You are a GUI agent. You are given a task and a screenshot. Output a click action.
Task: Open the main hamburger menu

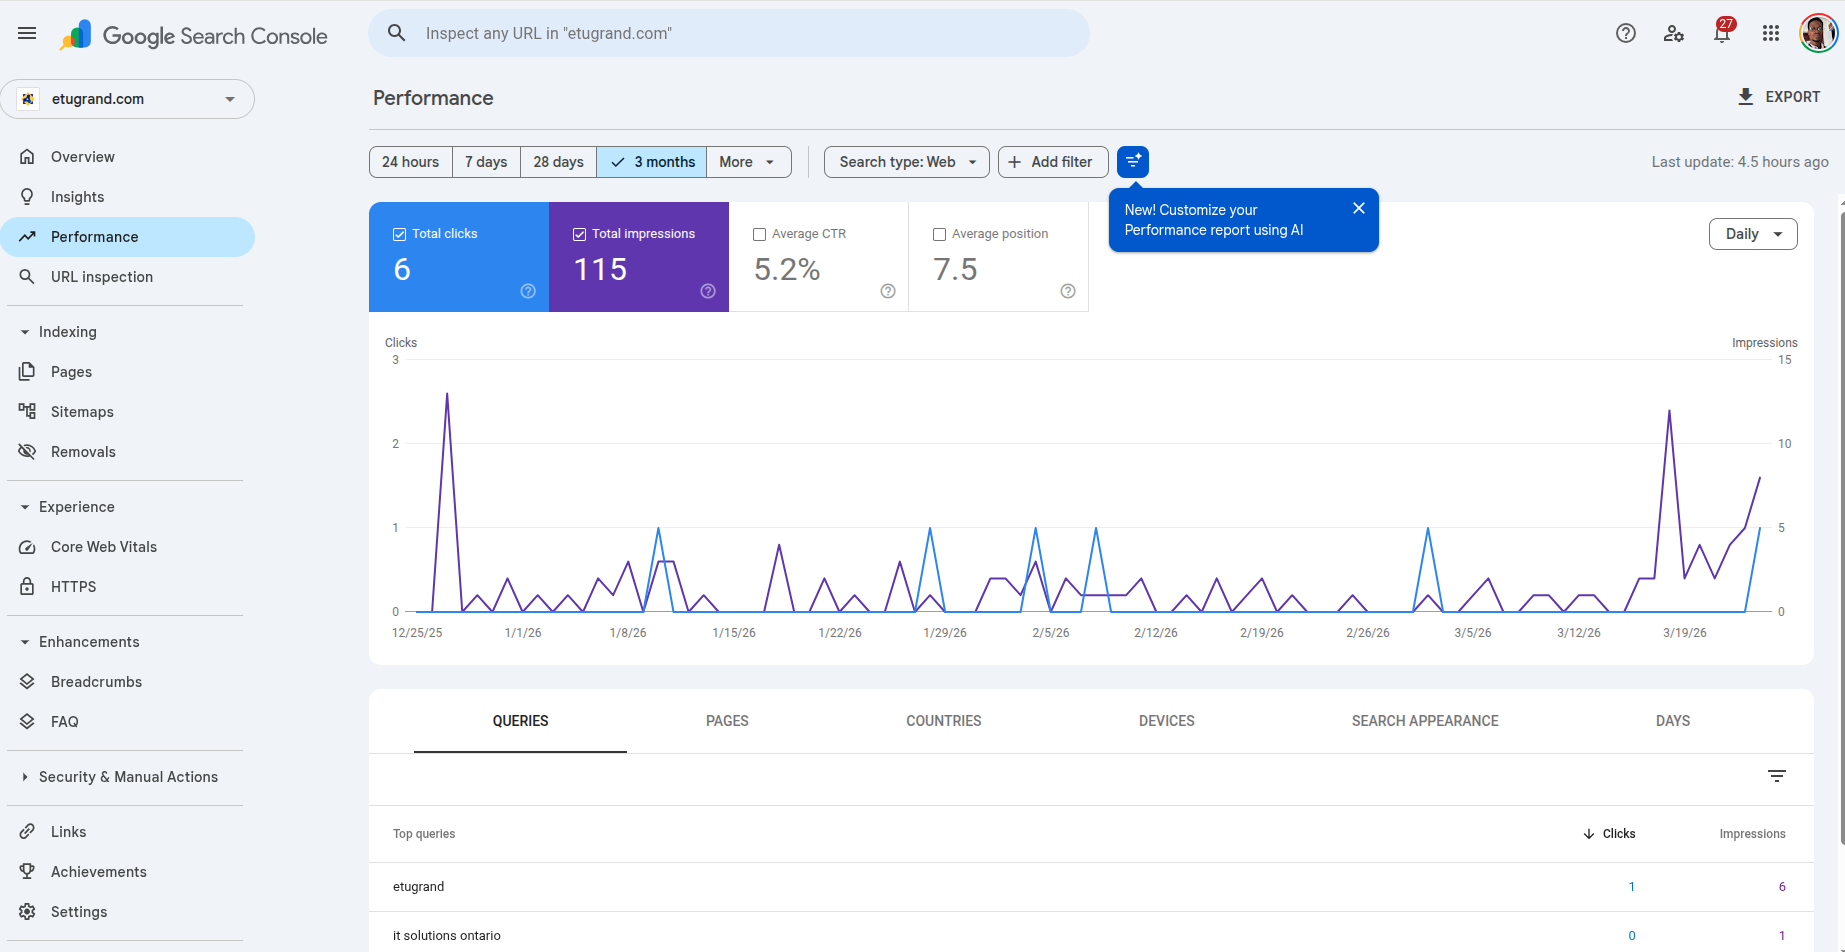pyautogui.click(x=27, y=33)
